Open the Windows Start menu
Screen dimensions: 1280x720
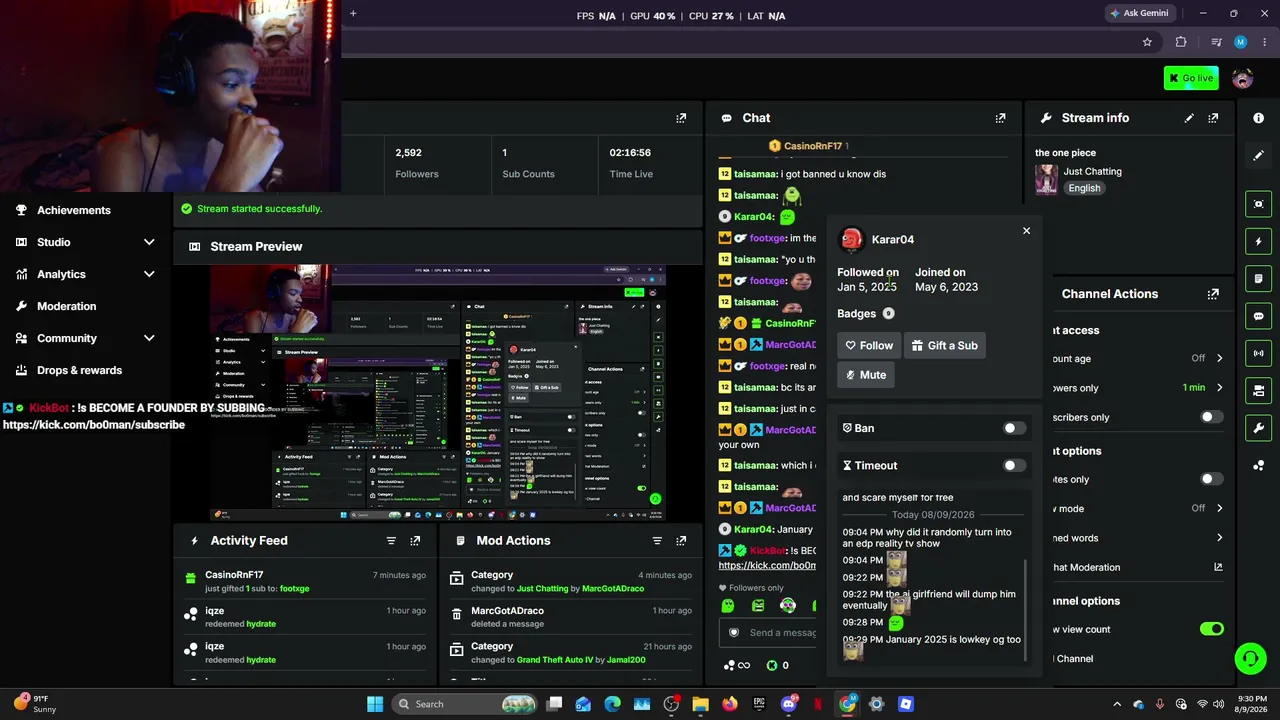pos(375,704)
